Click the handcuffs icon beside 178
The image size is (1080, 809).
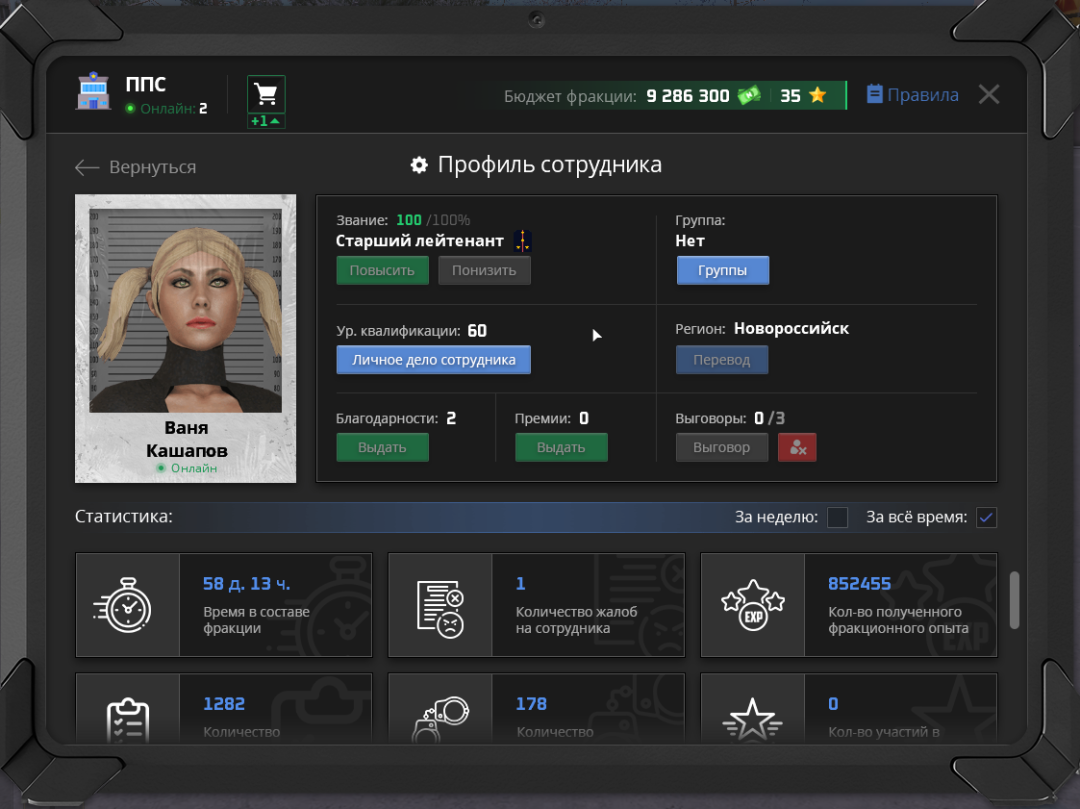pos(441,715)
